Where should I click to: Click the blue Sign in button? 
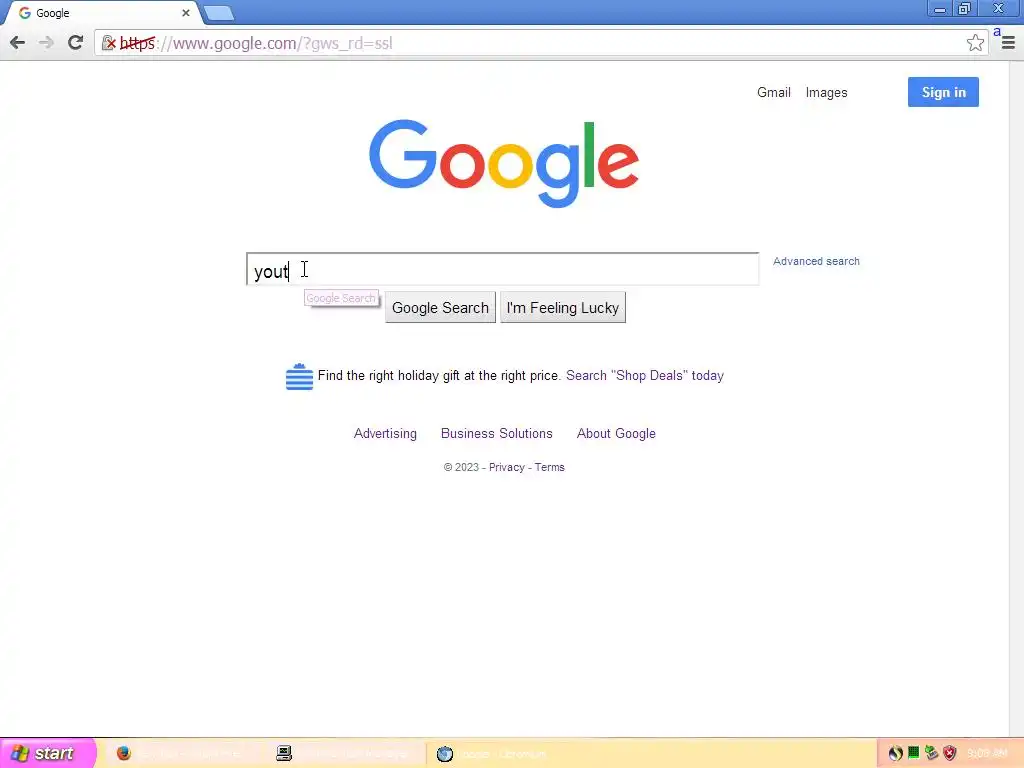pos(943,92)
